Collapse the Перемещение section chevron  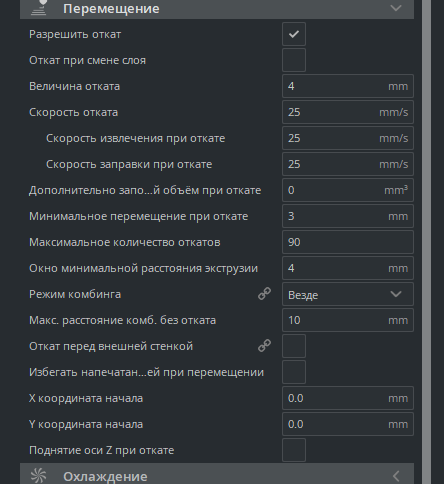click(x=396, y=8)
